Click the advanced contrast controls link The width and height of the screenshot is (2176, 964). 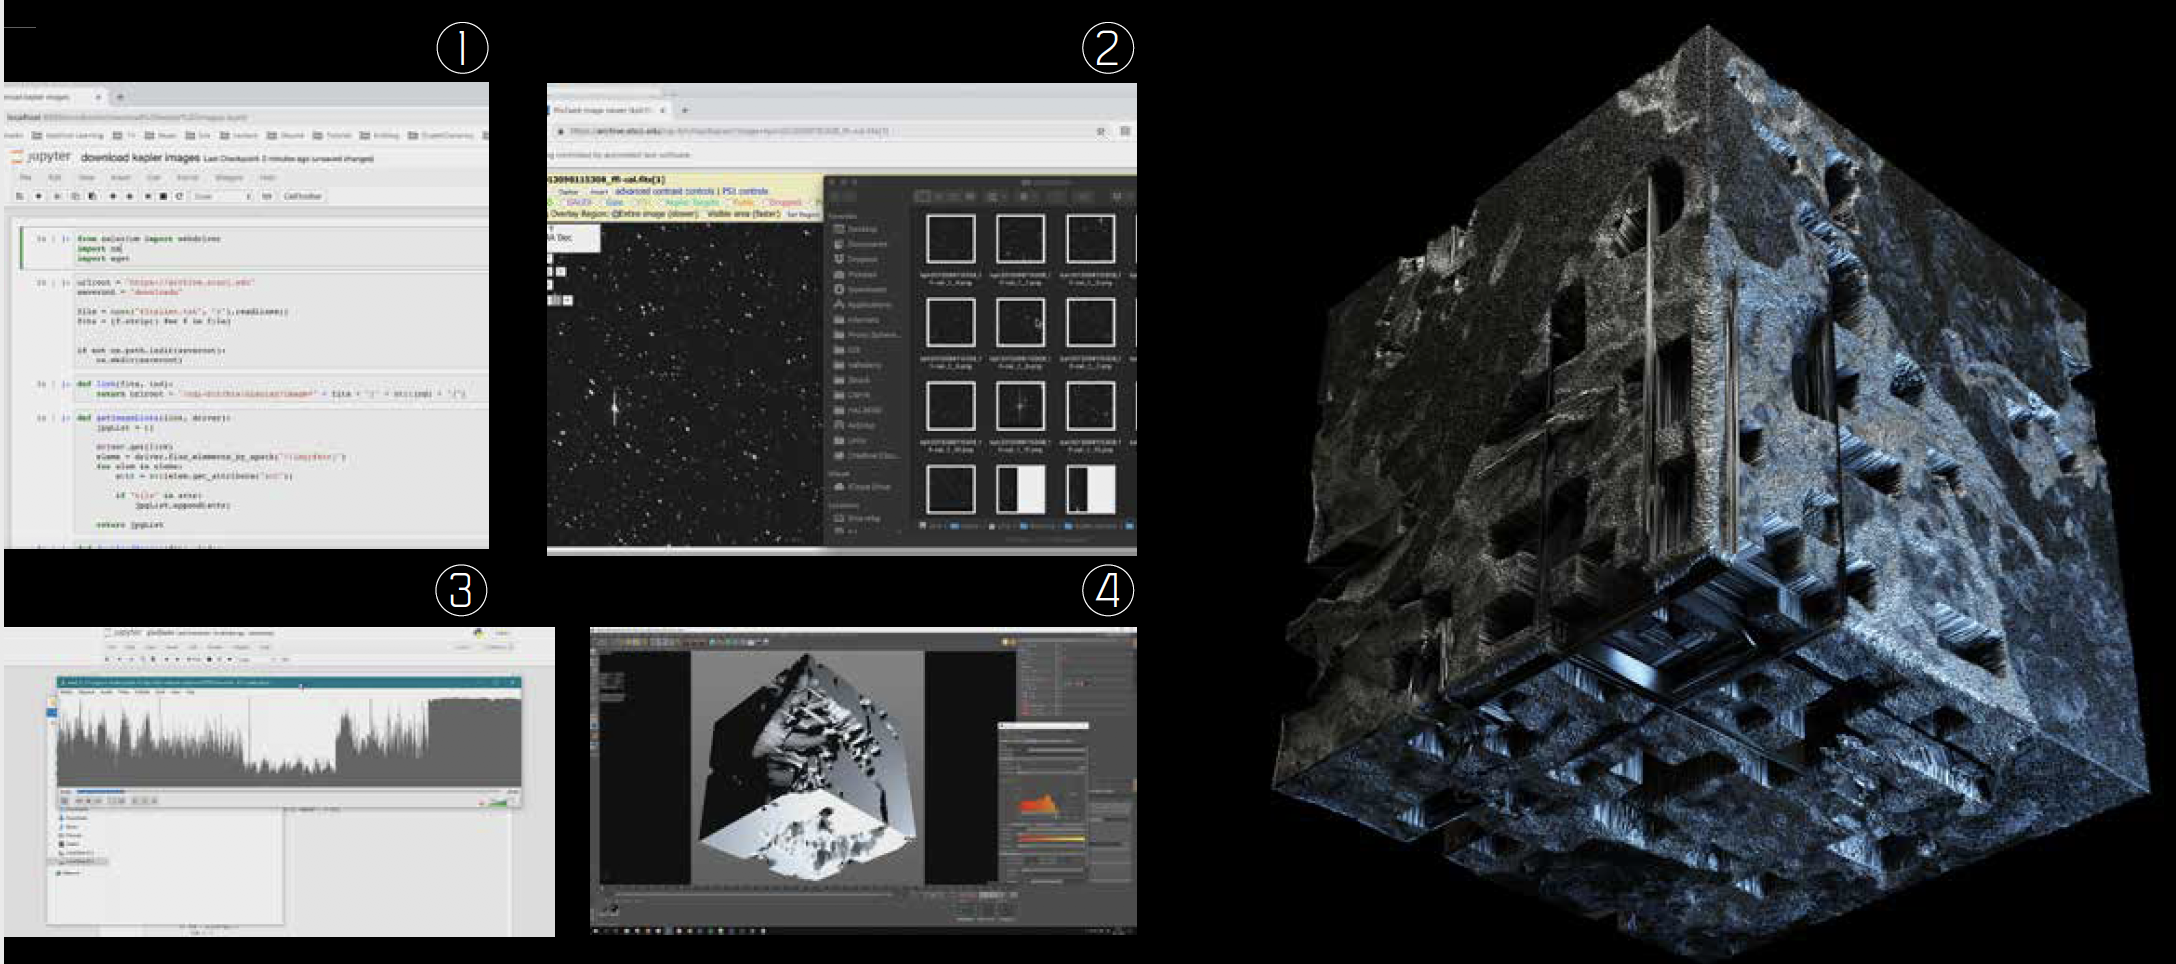(x=665, y=191)
